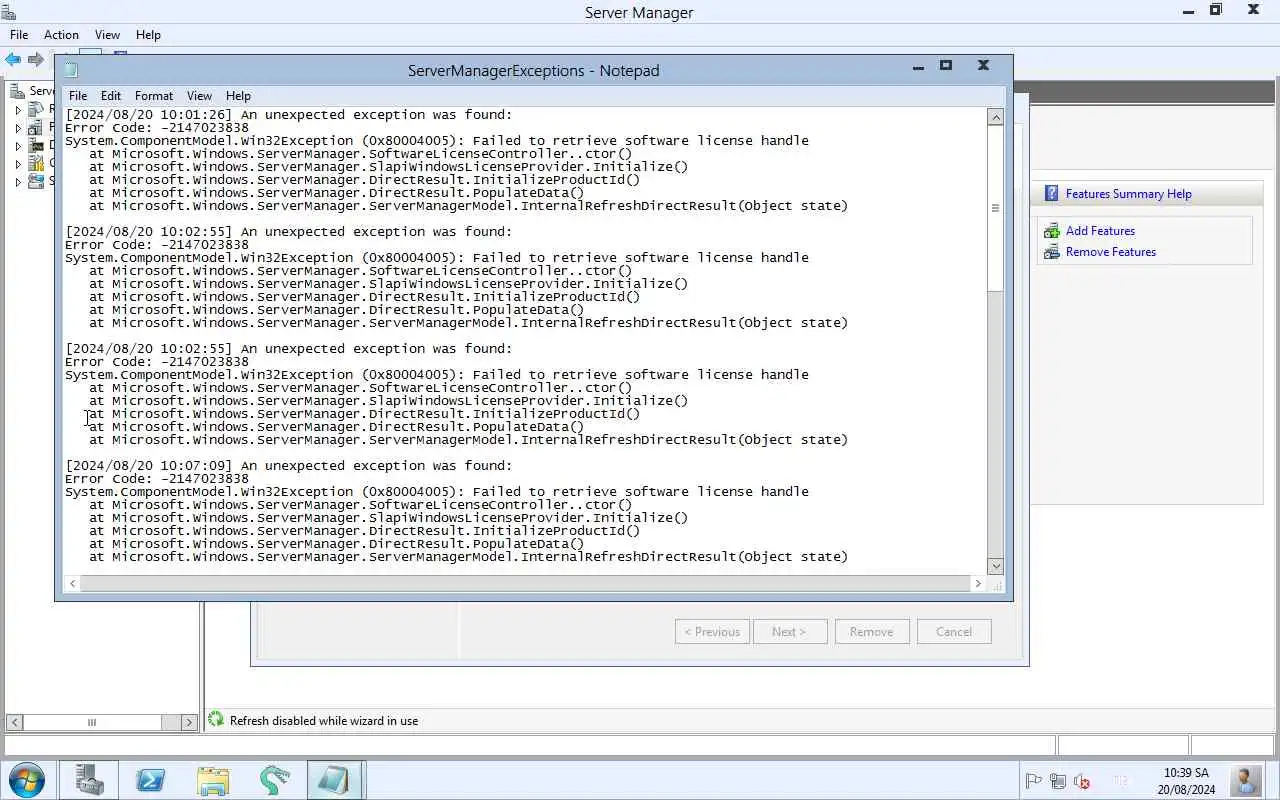This screenshot has width=1280, height=800.
Task: Click Notepad's horizontal scrollbar left arrow
Action: (x=72, y=583)
